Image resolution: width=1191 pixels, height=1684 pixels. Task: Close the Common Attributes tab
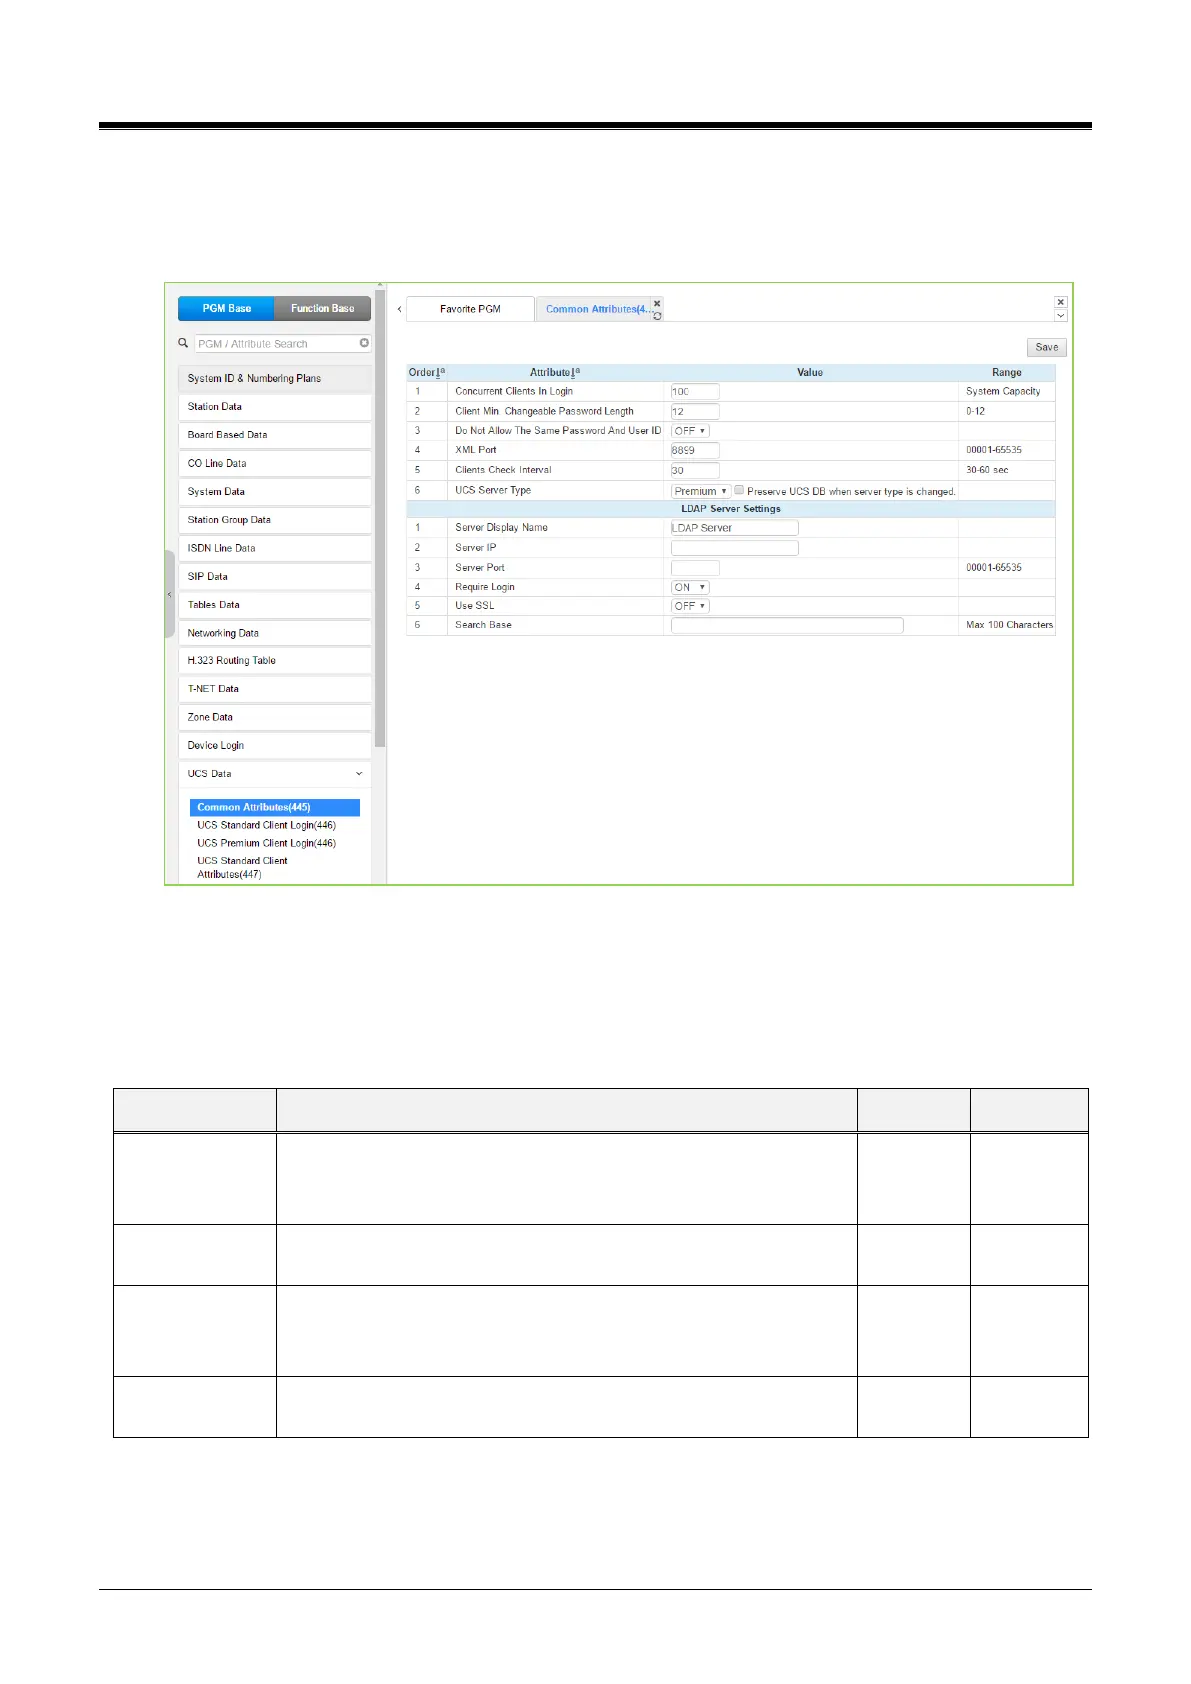point(657,303)
